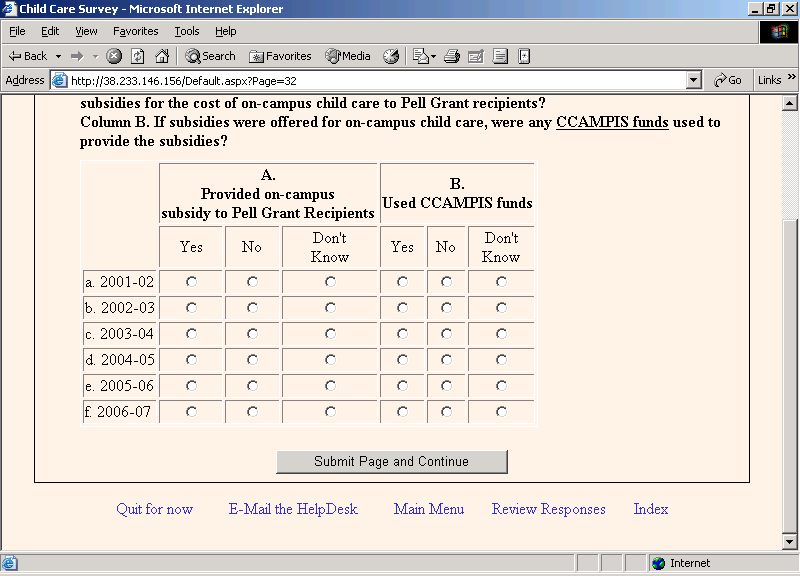The image size is (800, 576).
Task: Select Don't Know for 2006-07 column B
Action: 502,412
